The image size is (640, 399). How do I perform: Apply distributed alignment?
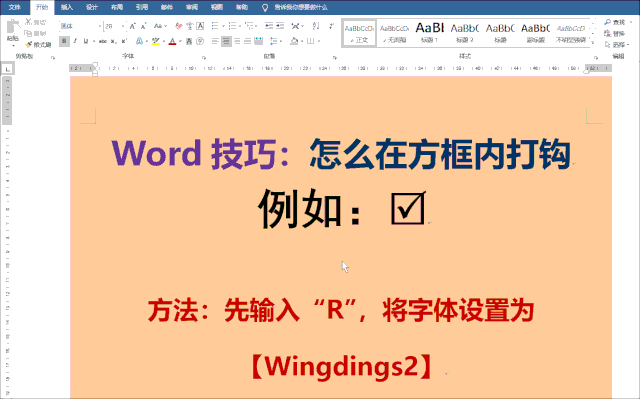click(x=258, y=41)
